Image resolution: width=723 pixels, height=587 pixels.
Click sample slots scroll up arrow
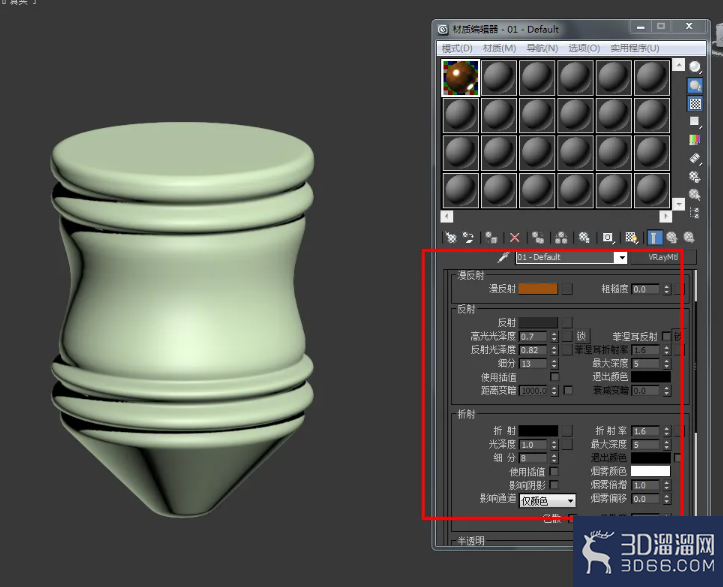[x=678, y=65]
